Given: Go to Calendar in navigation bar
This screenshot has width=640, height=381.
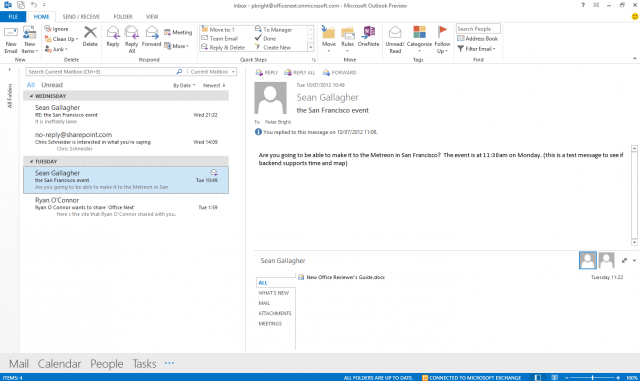Looking at the screenshot, I should pos(59,363).
